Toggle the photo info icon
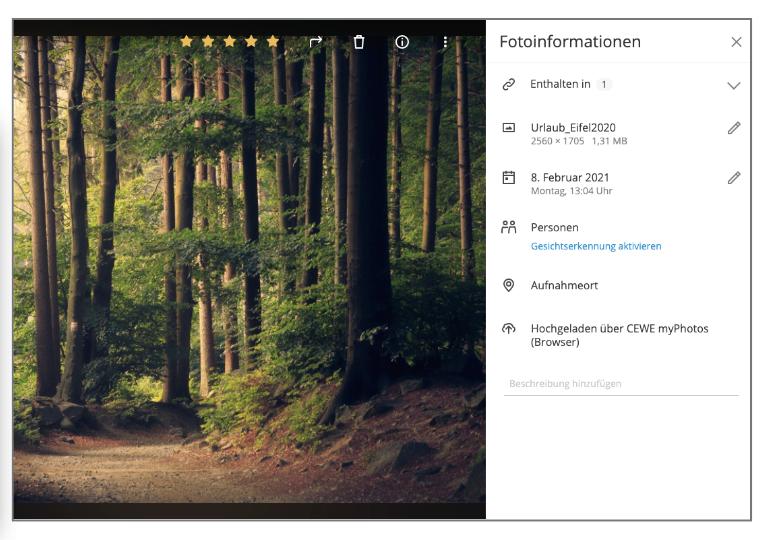This screenshot has width=764, height=540. 402,42
